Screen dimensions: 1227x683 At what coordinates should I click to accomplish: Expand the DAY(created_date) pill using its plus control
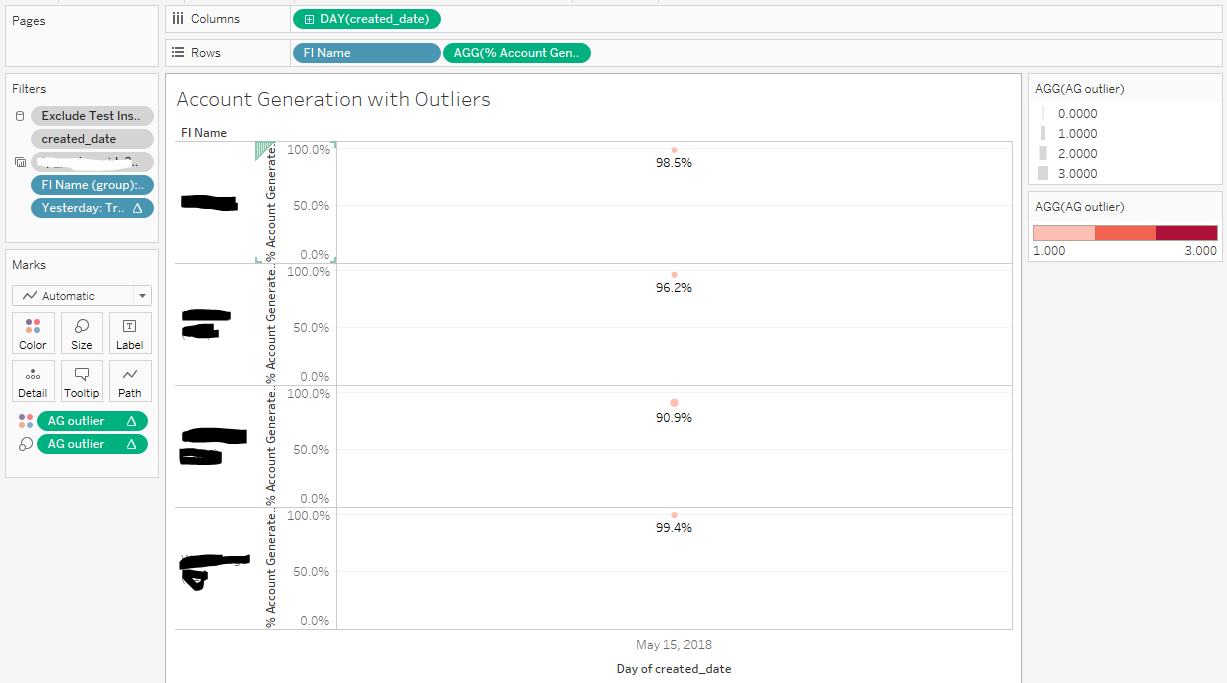[x=305, y=18]
